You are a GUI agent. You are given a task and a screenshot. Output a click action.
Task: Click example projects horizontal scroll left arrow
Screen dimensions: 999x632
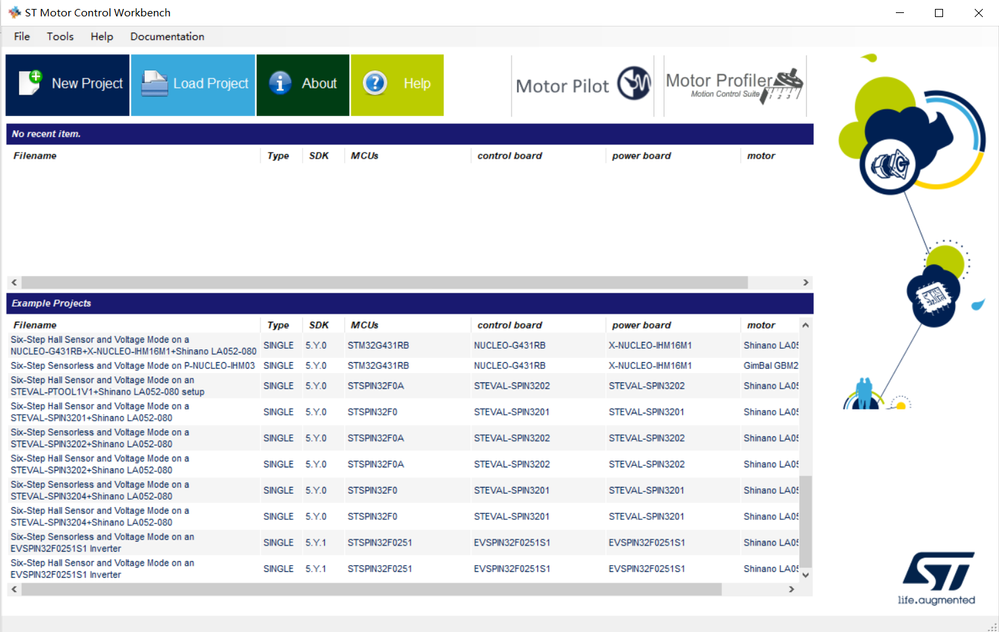[14, 589]
